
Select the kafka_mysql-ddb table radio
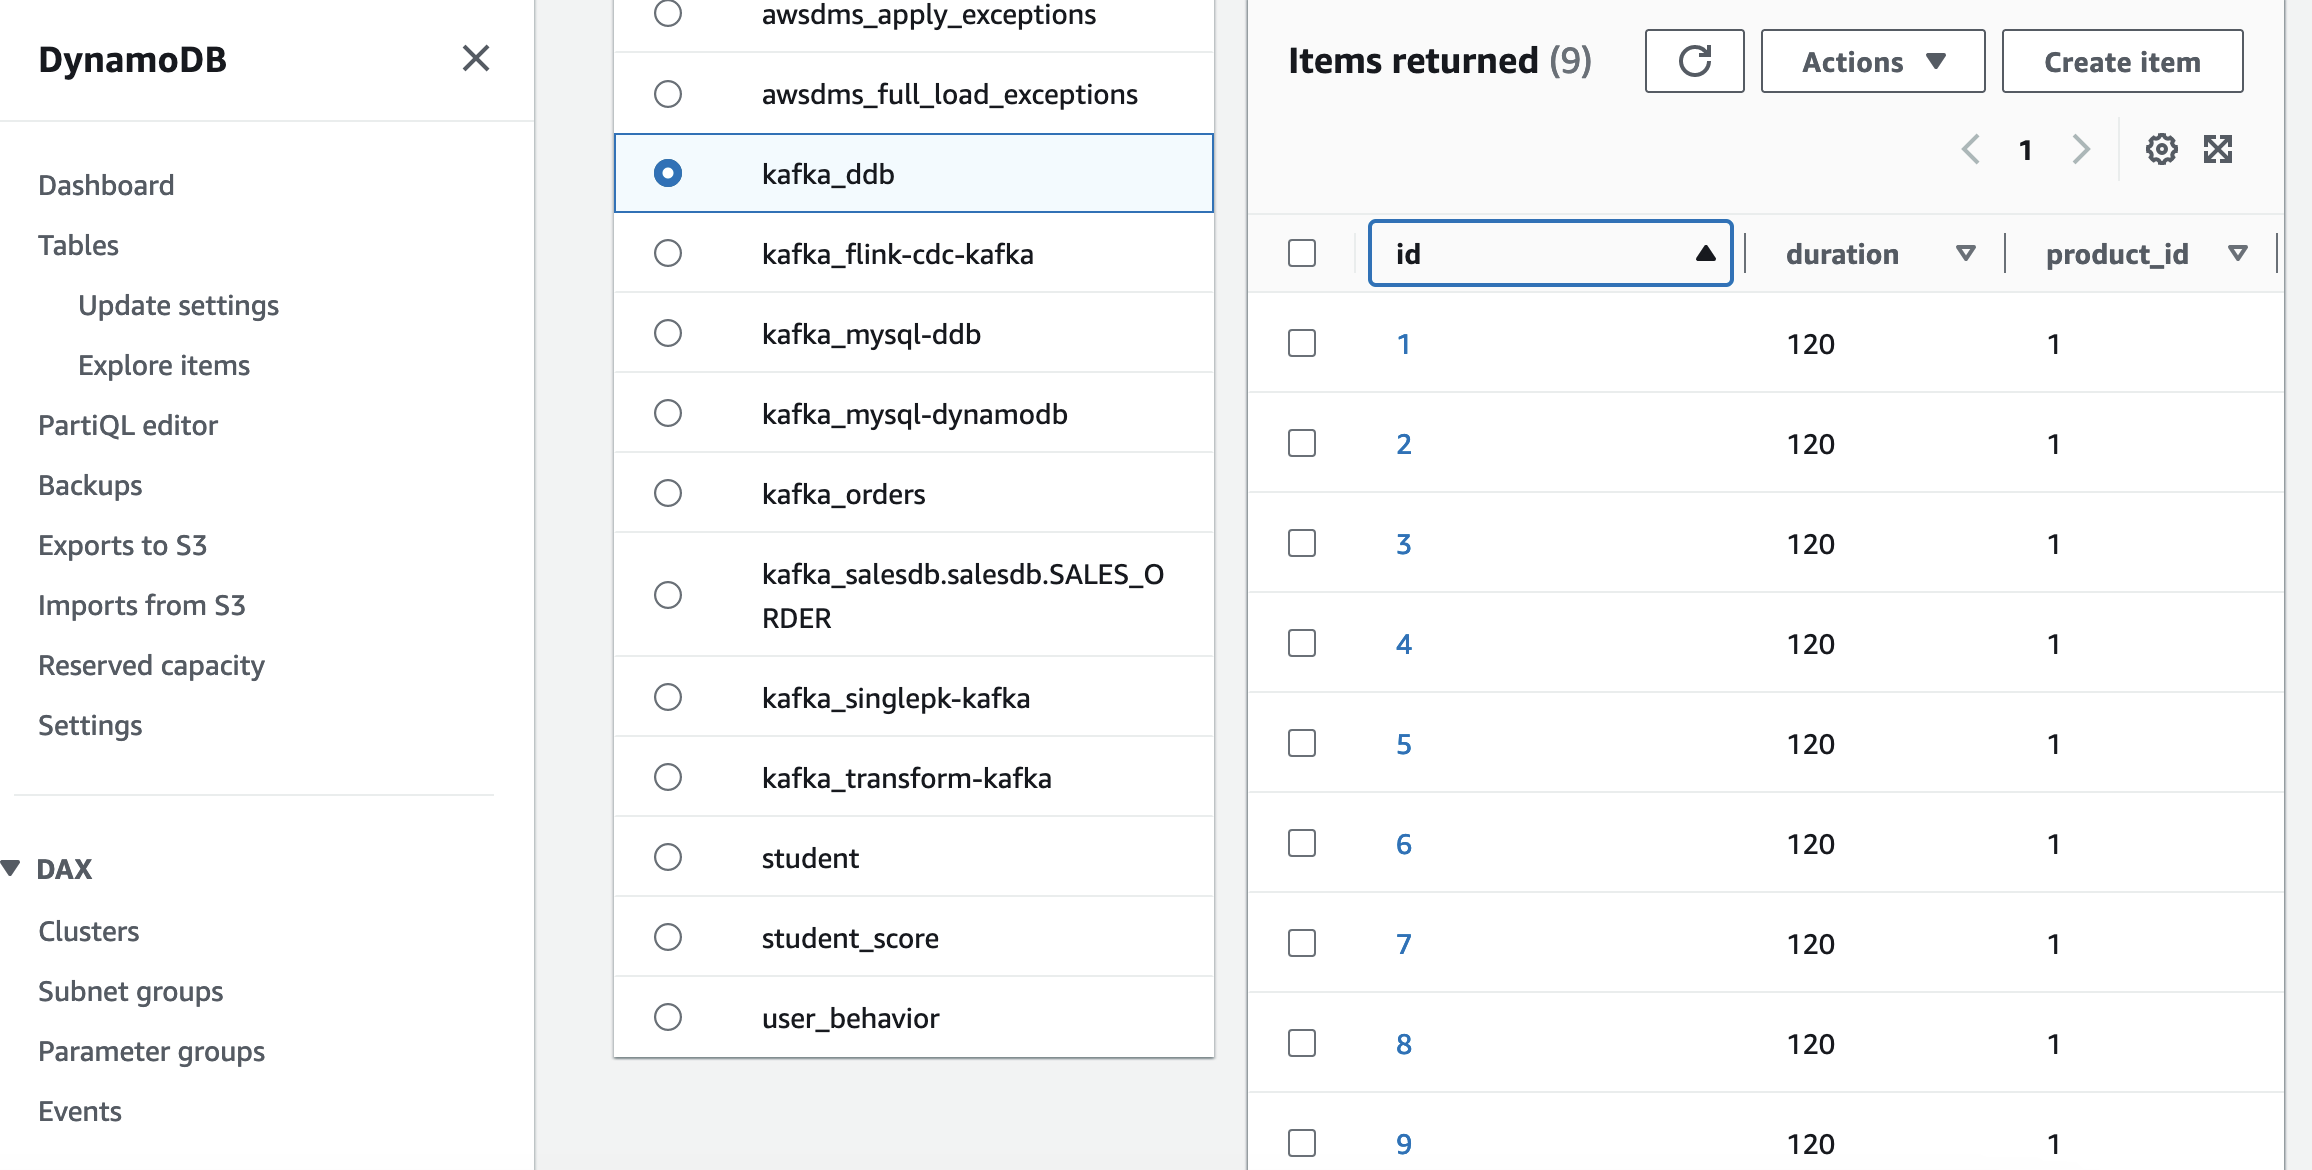coord(668,333)
